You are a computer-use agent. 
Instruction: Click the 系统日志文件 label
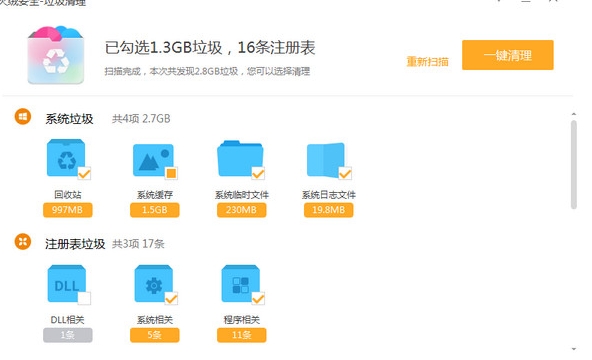(x=328, y=195)
